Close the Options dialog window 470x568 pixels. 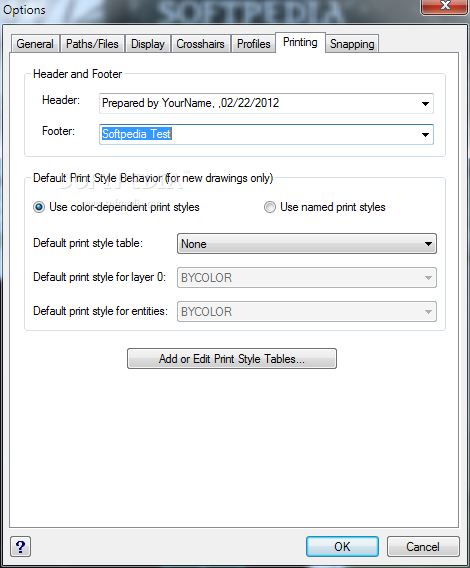444,7
